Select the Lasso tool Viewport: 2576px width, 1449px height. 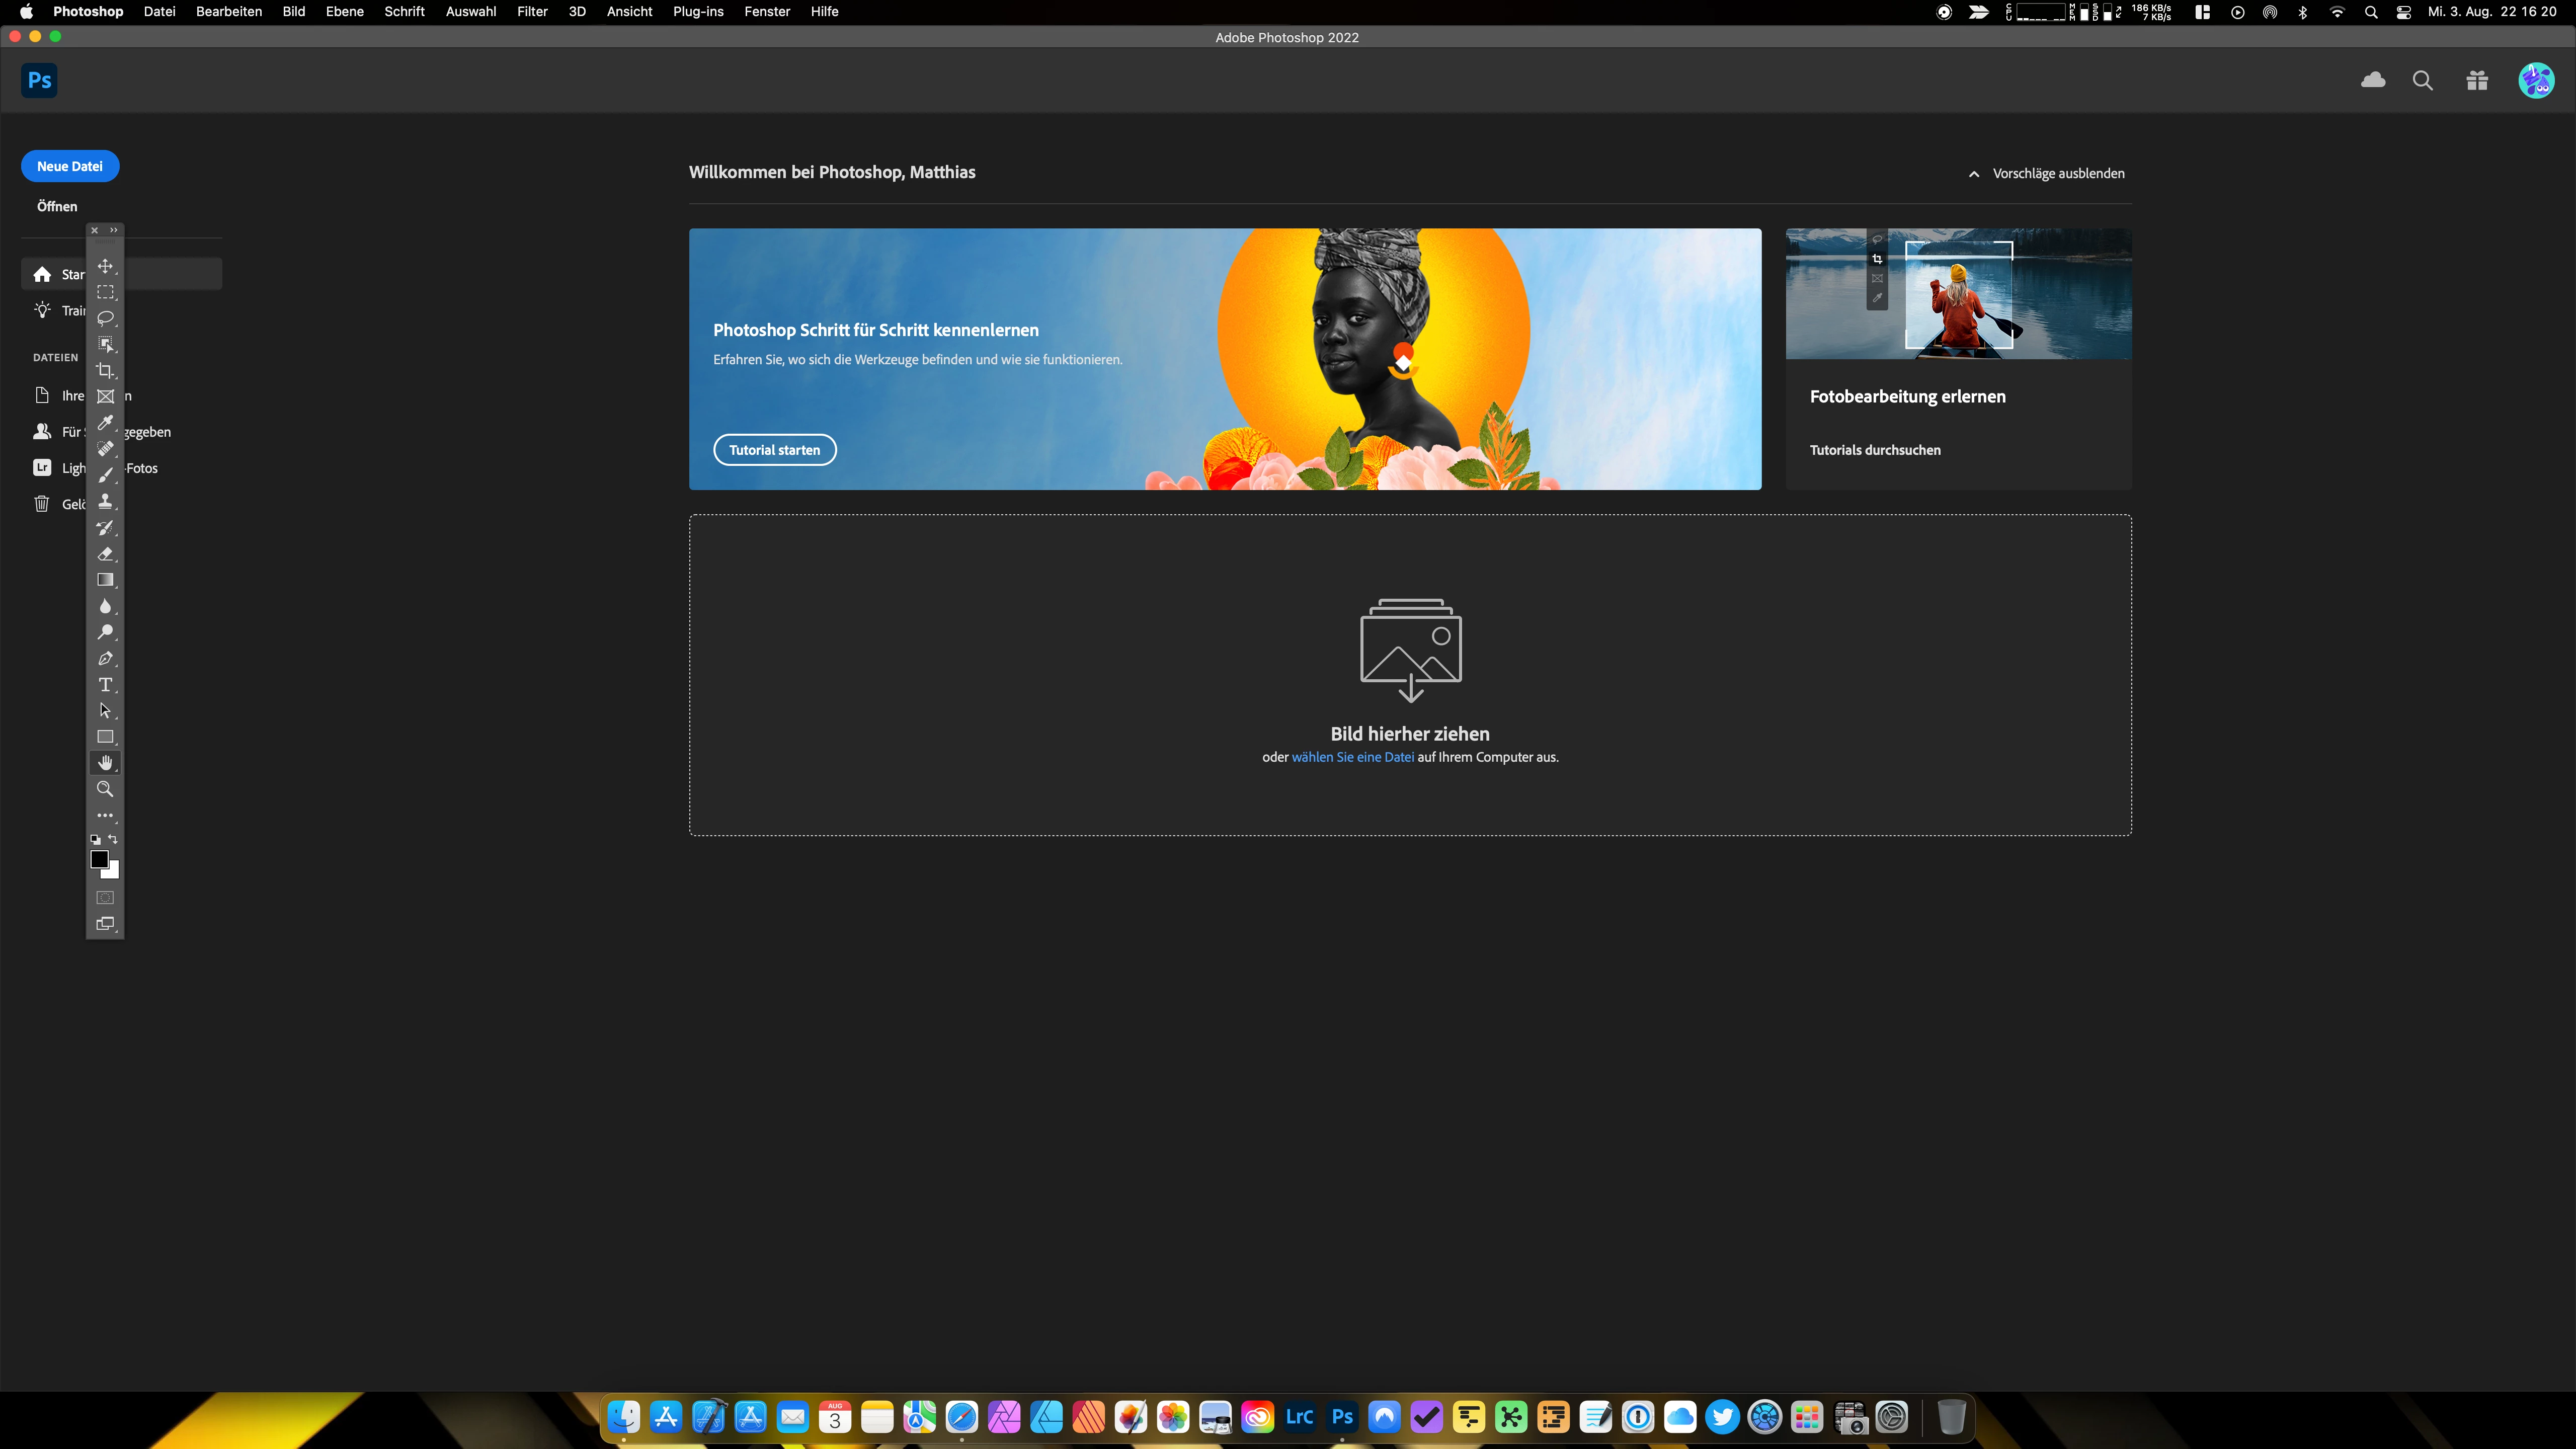105,318
